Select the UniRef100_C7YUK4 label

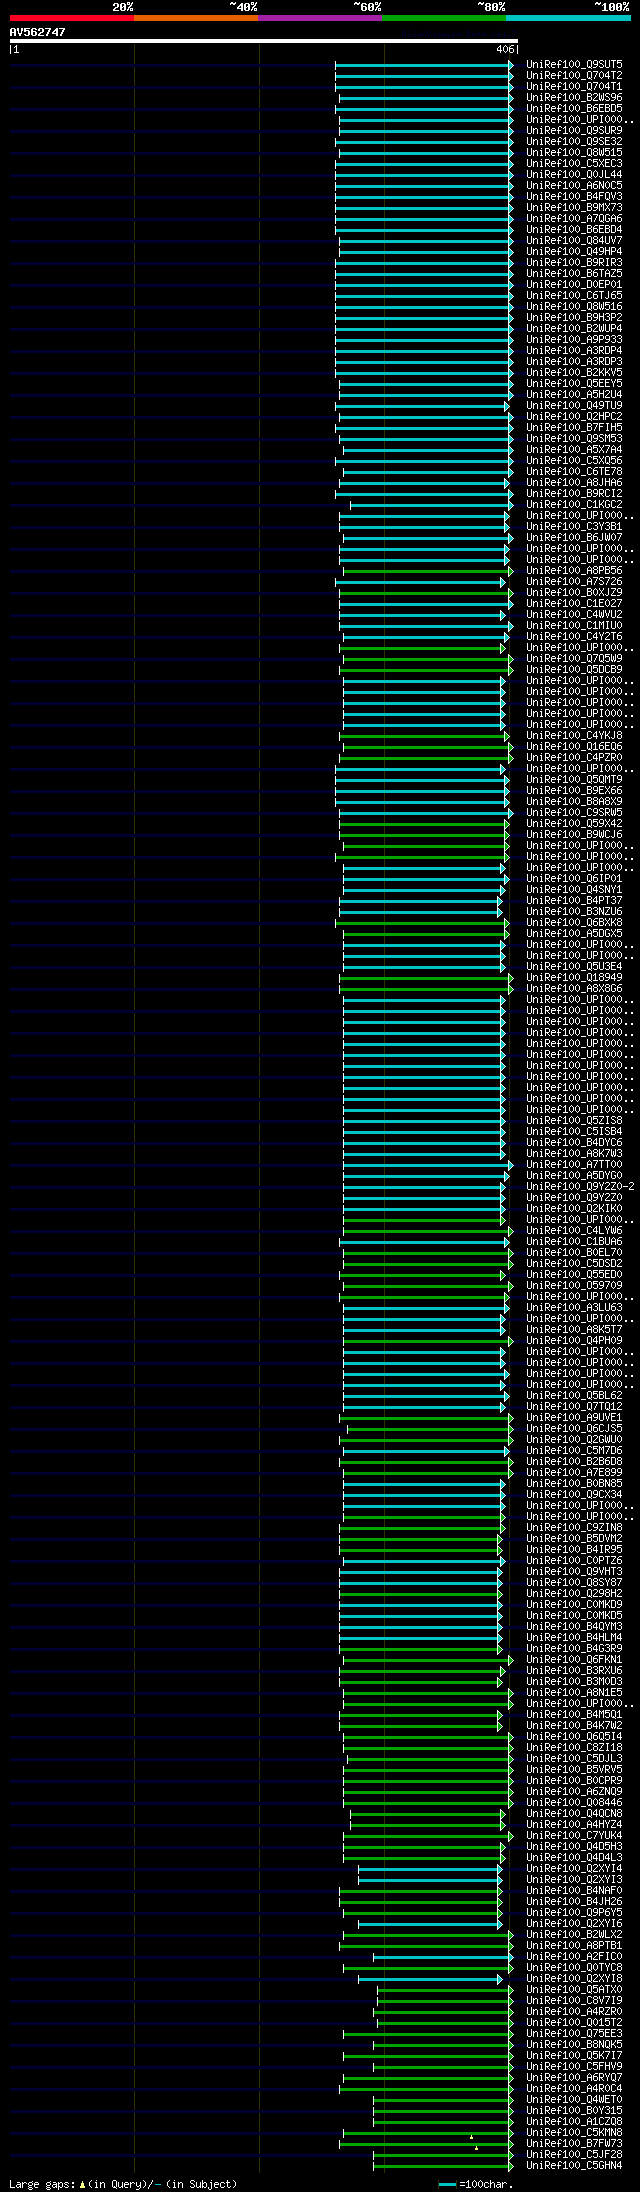point(574,1836)
